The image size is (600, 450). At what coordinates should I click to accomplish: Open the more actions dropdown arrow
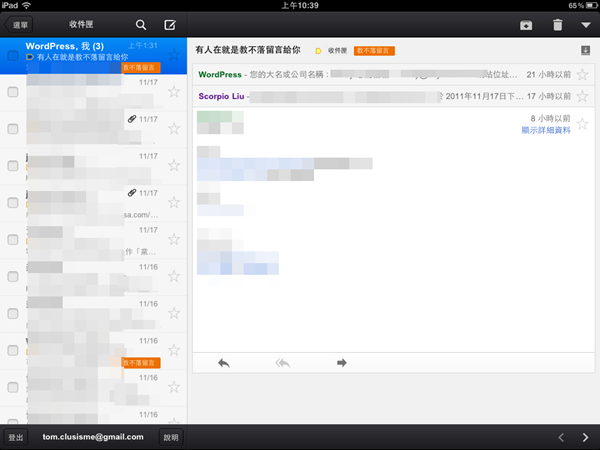[x=585, y=25]
